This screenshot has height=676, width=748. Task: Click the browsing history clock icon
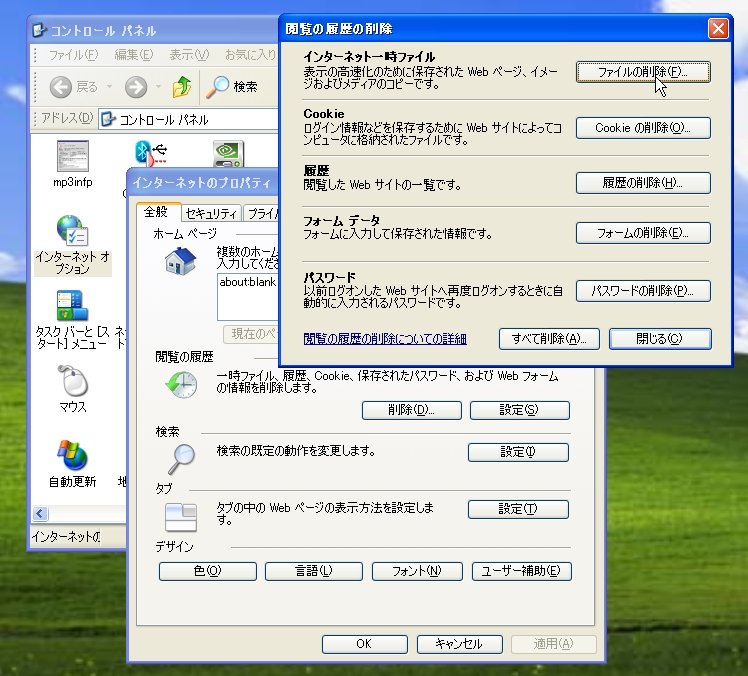(x=181, y=385)
